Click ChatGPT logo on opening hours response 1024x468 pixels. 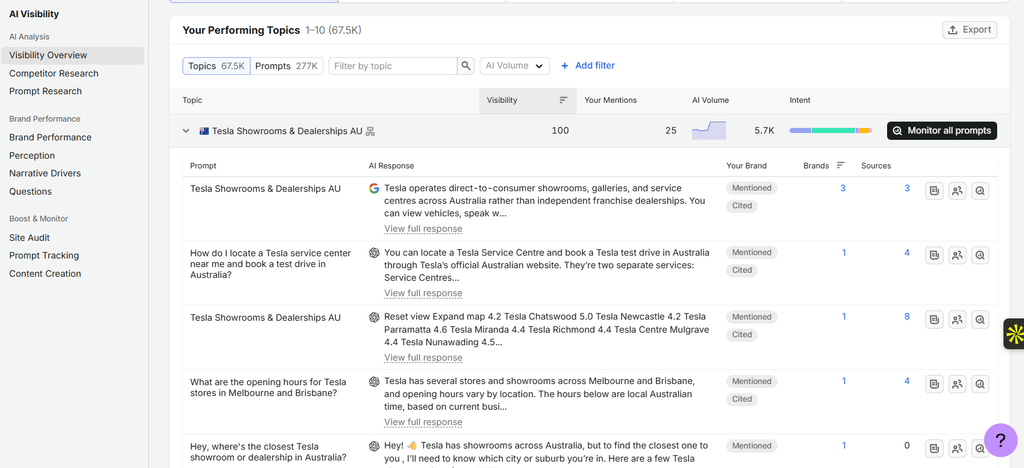pyautogui.click(x=374, y=382)
